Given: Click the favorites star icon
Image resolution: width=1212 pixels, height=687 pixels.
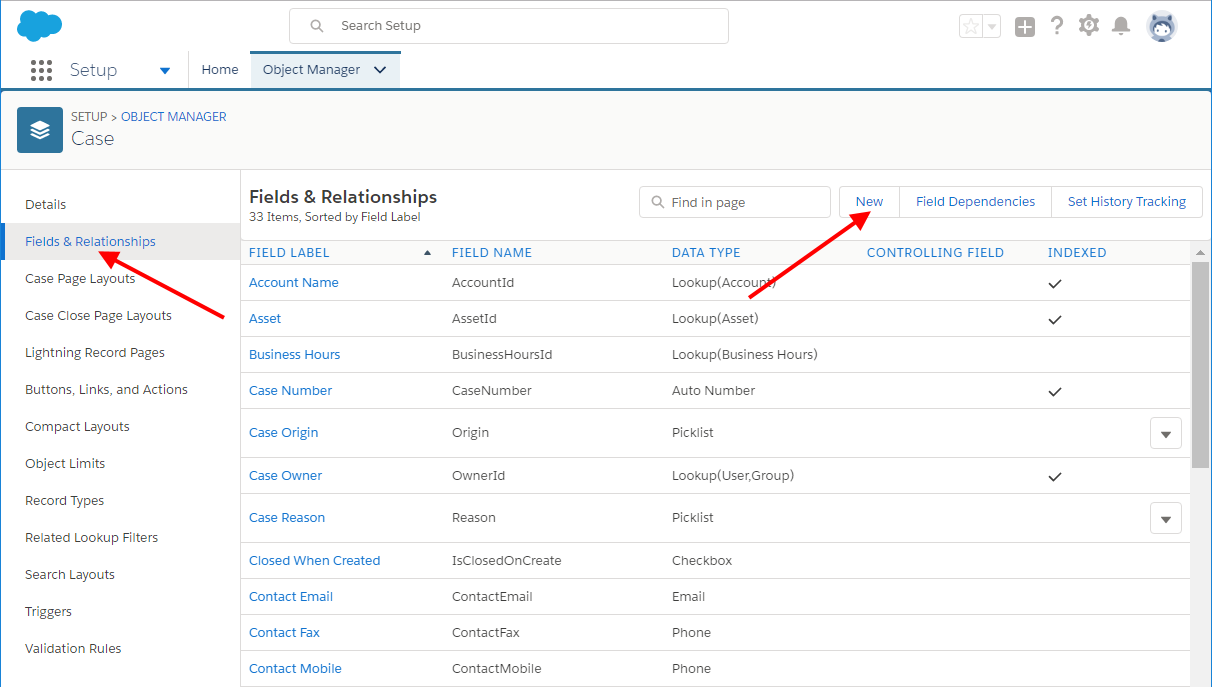Looking at the screenshot, I should tap(971, 27).
